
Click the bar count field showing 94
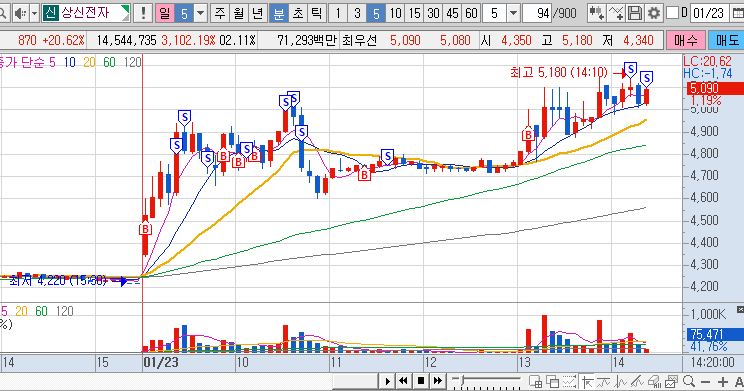coord(537,13)
